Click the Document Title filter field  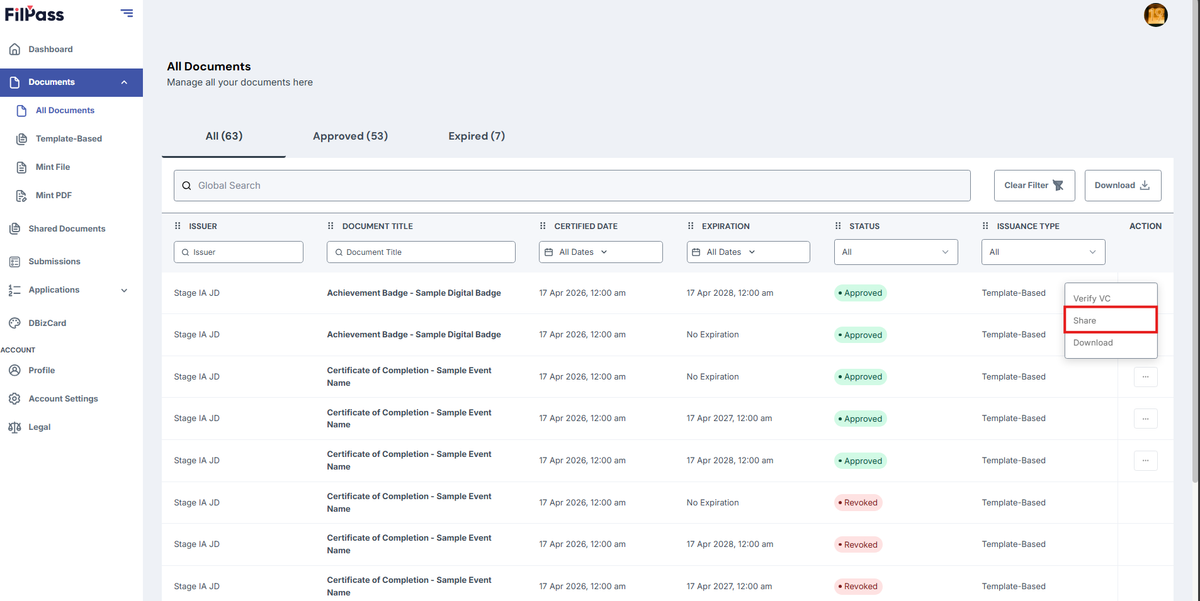(x=421, y=252)
